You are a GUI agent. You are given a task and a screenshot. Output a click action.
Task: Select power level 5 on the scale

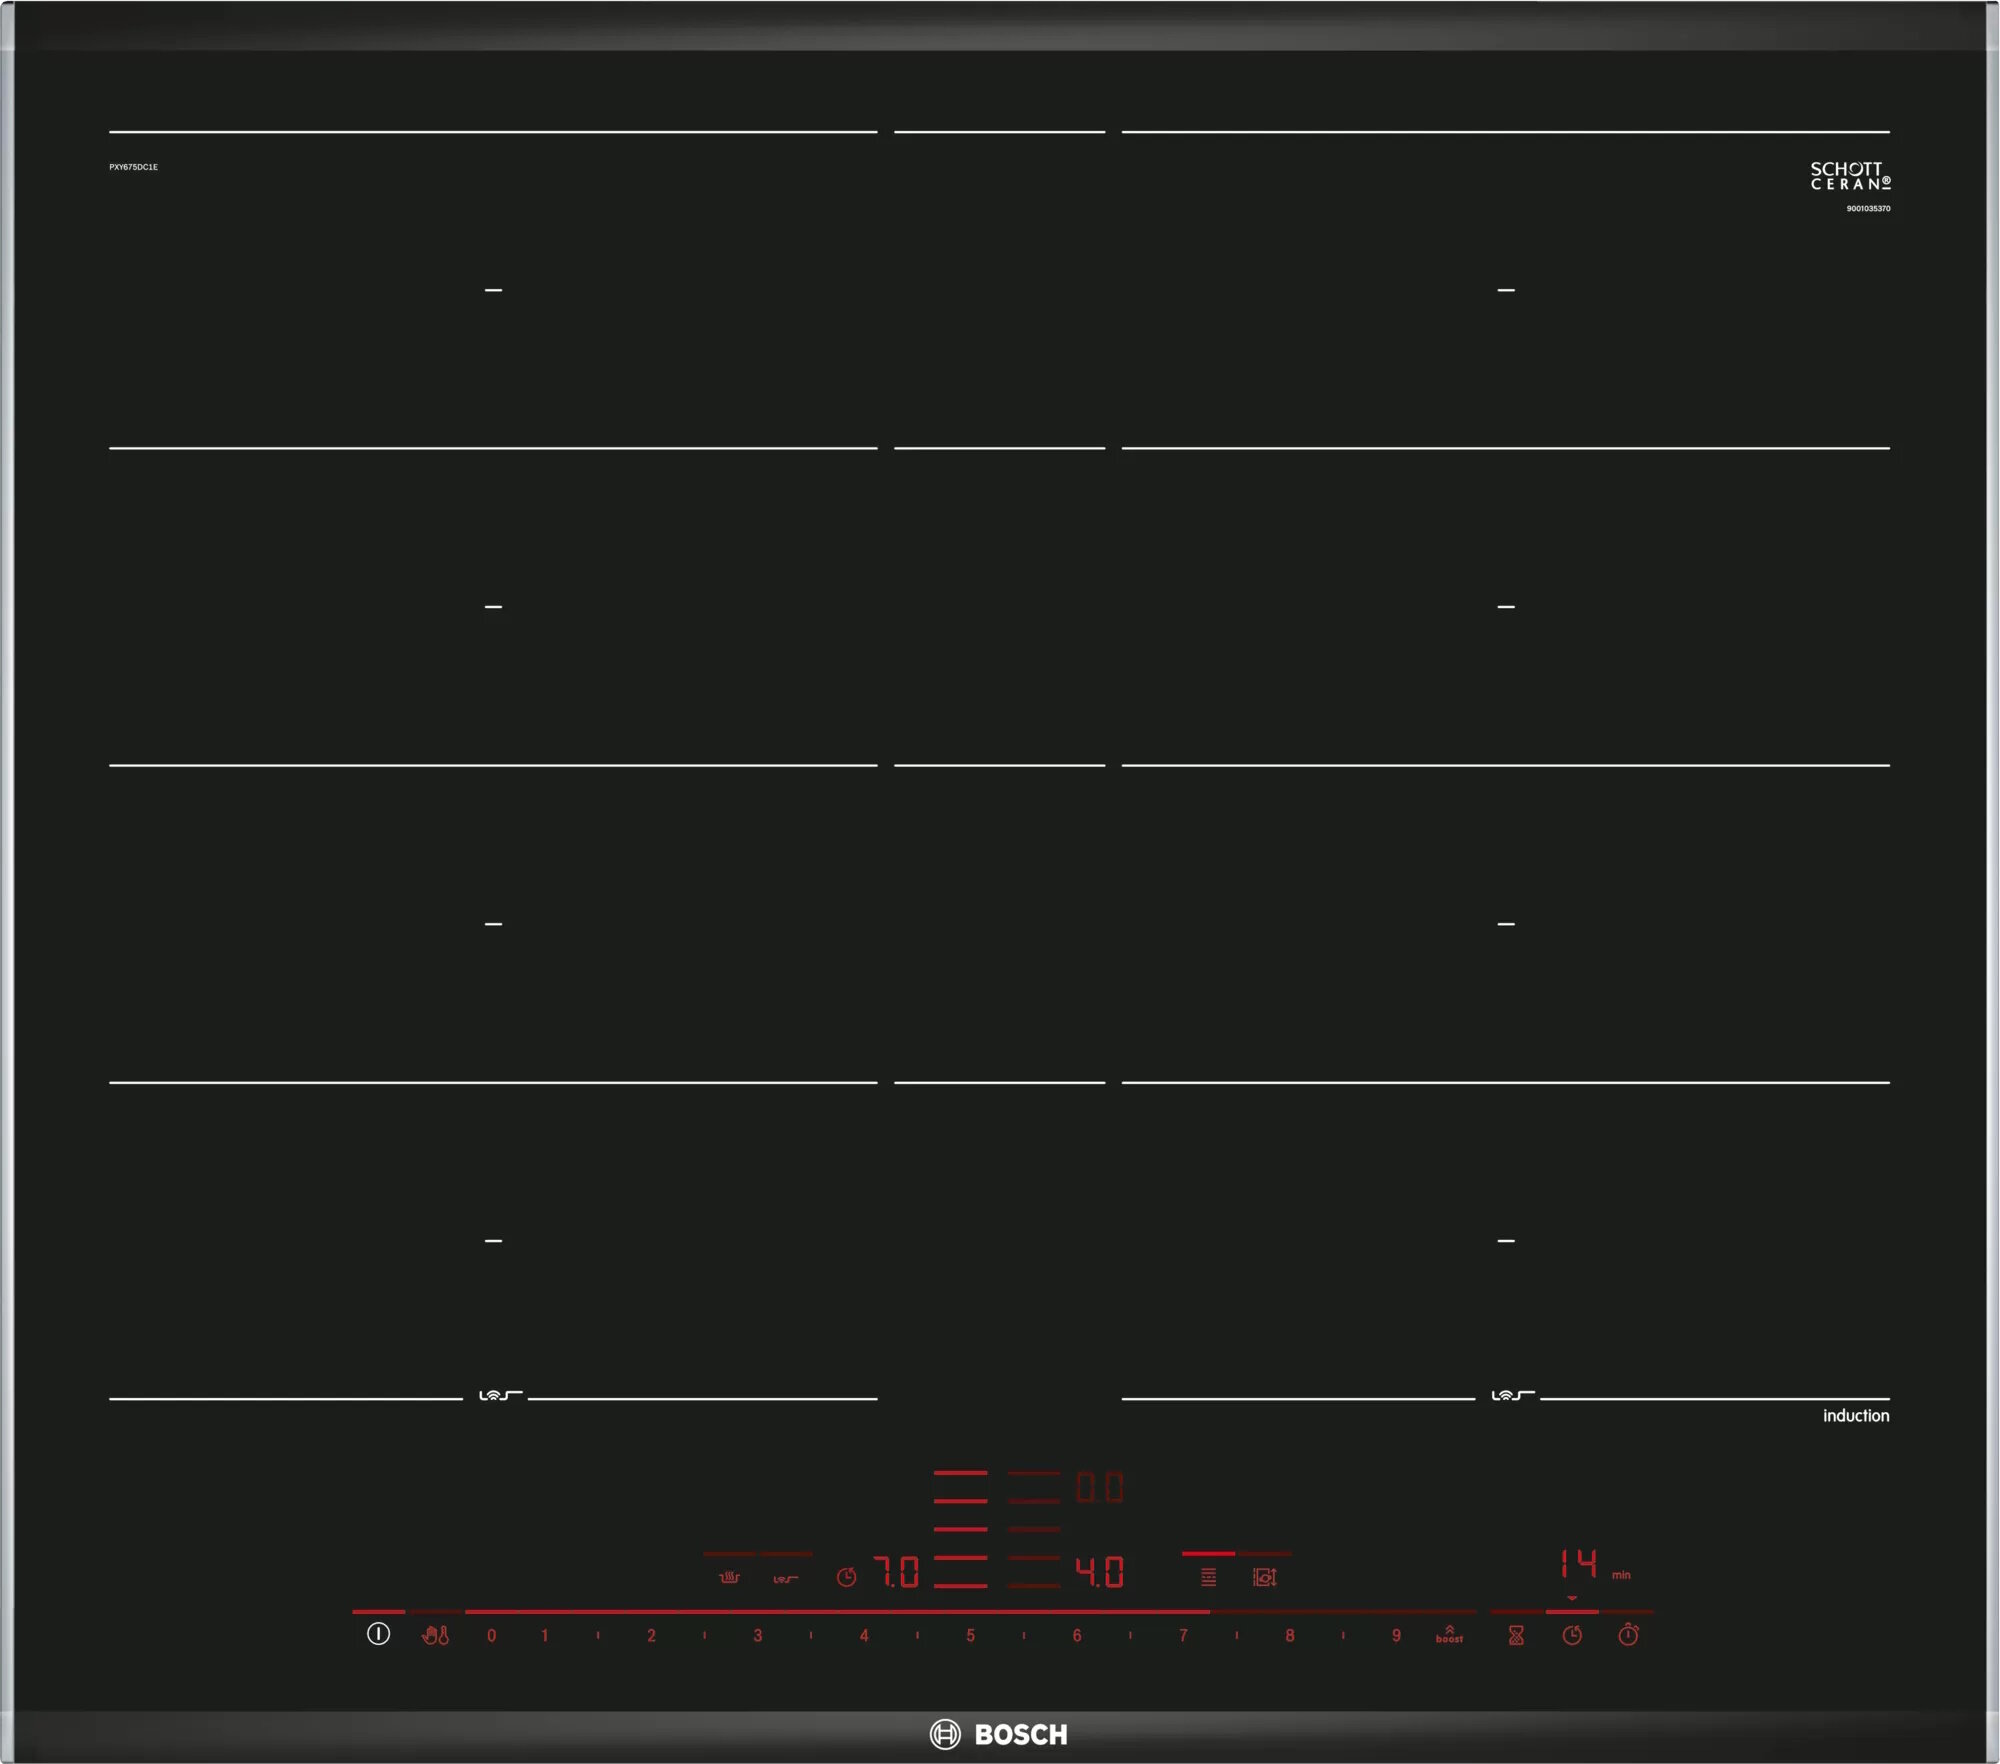tap(970, 1636)
